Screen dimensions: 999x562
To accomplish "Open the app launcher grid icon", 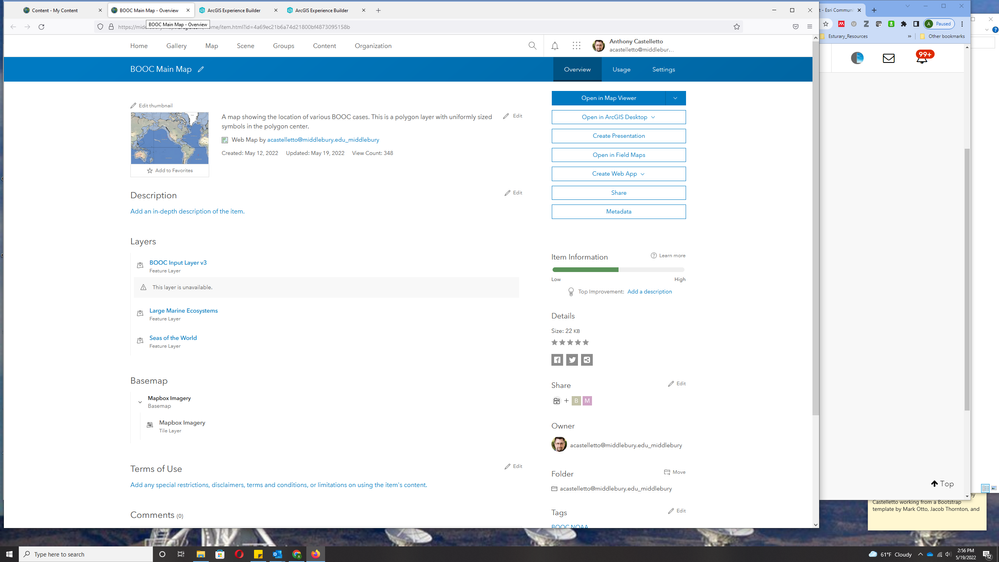I will point(577,46).
